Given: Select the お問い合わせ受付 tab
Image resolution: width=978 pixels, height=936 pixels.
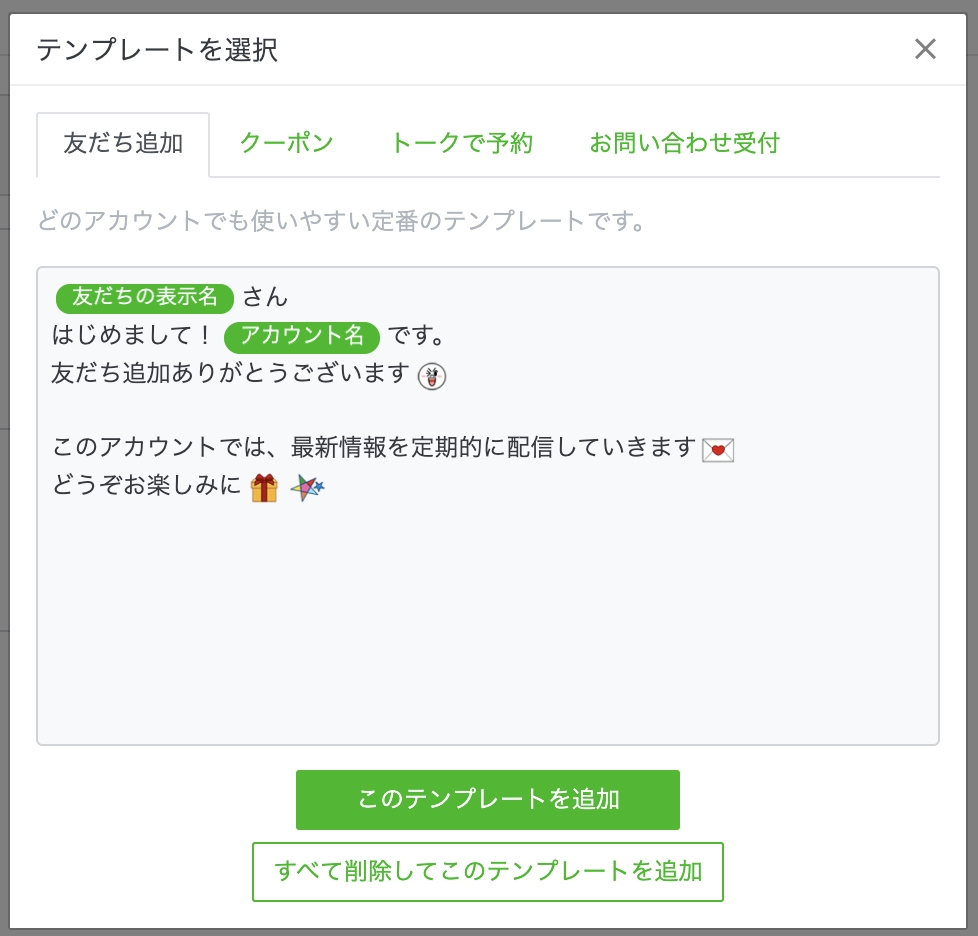Looking at the screenshot, I should pos(684,143).
